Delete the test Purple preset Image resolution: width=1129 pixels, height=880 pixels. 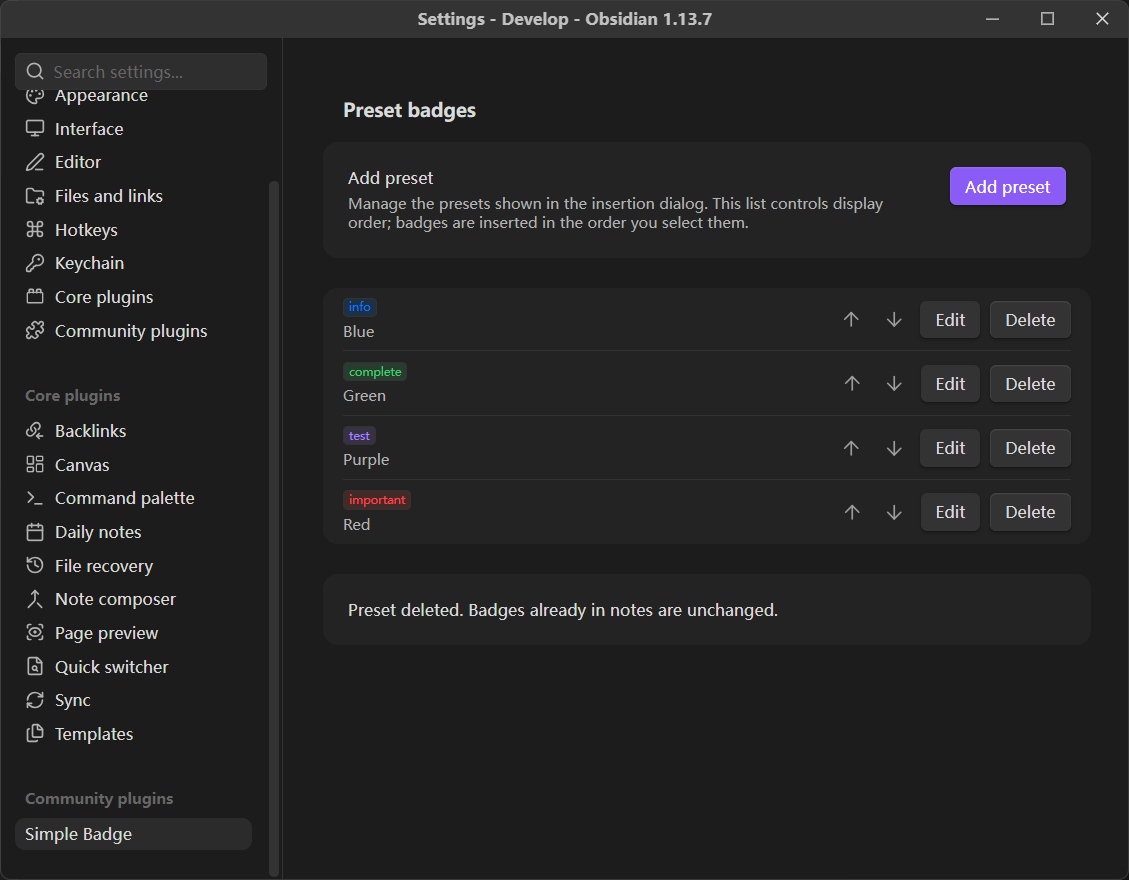[x=1030, y=448]
